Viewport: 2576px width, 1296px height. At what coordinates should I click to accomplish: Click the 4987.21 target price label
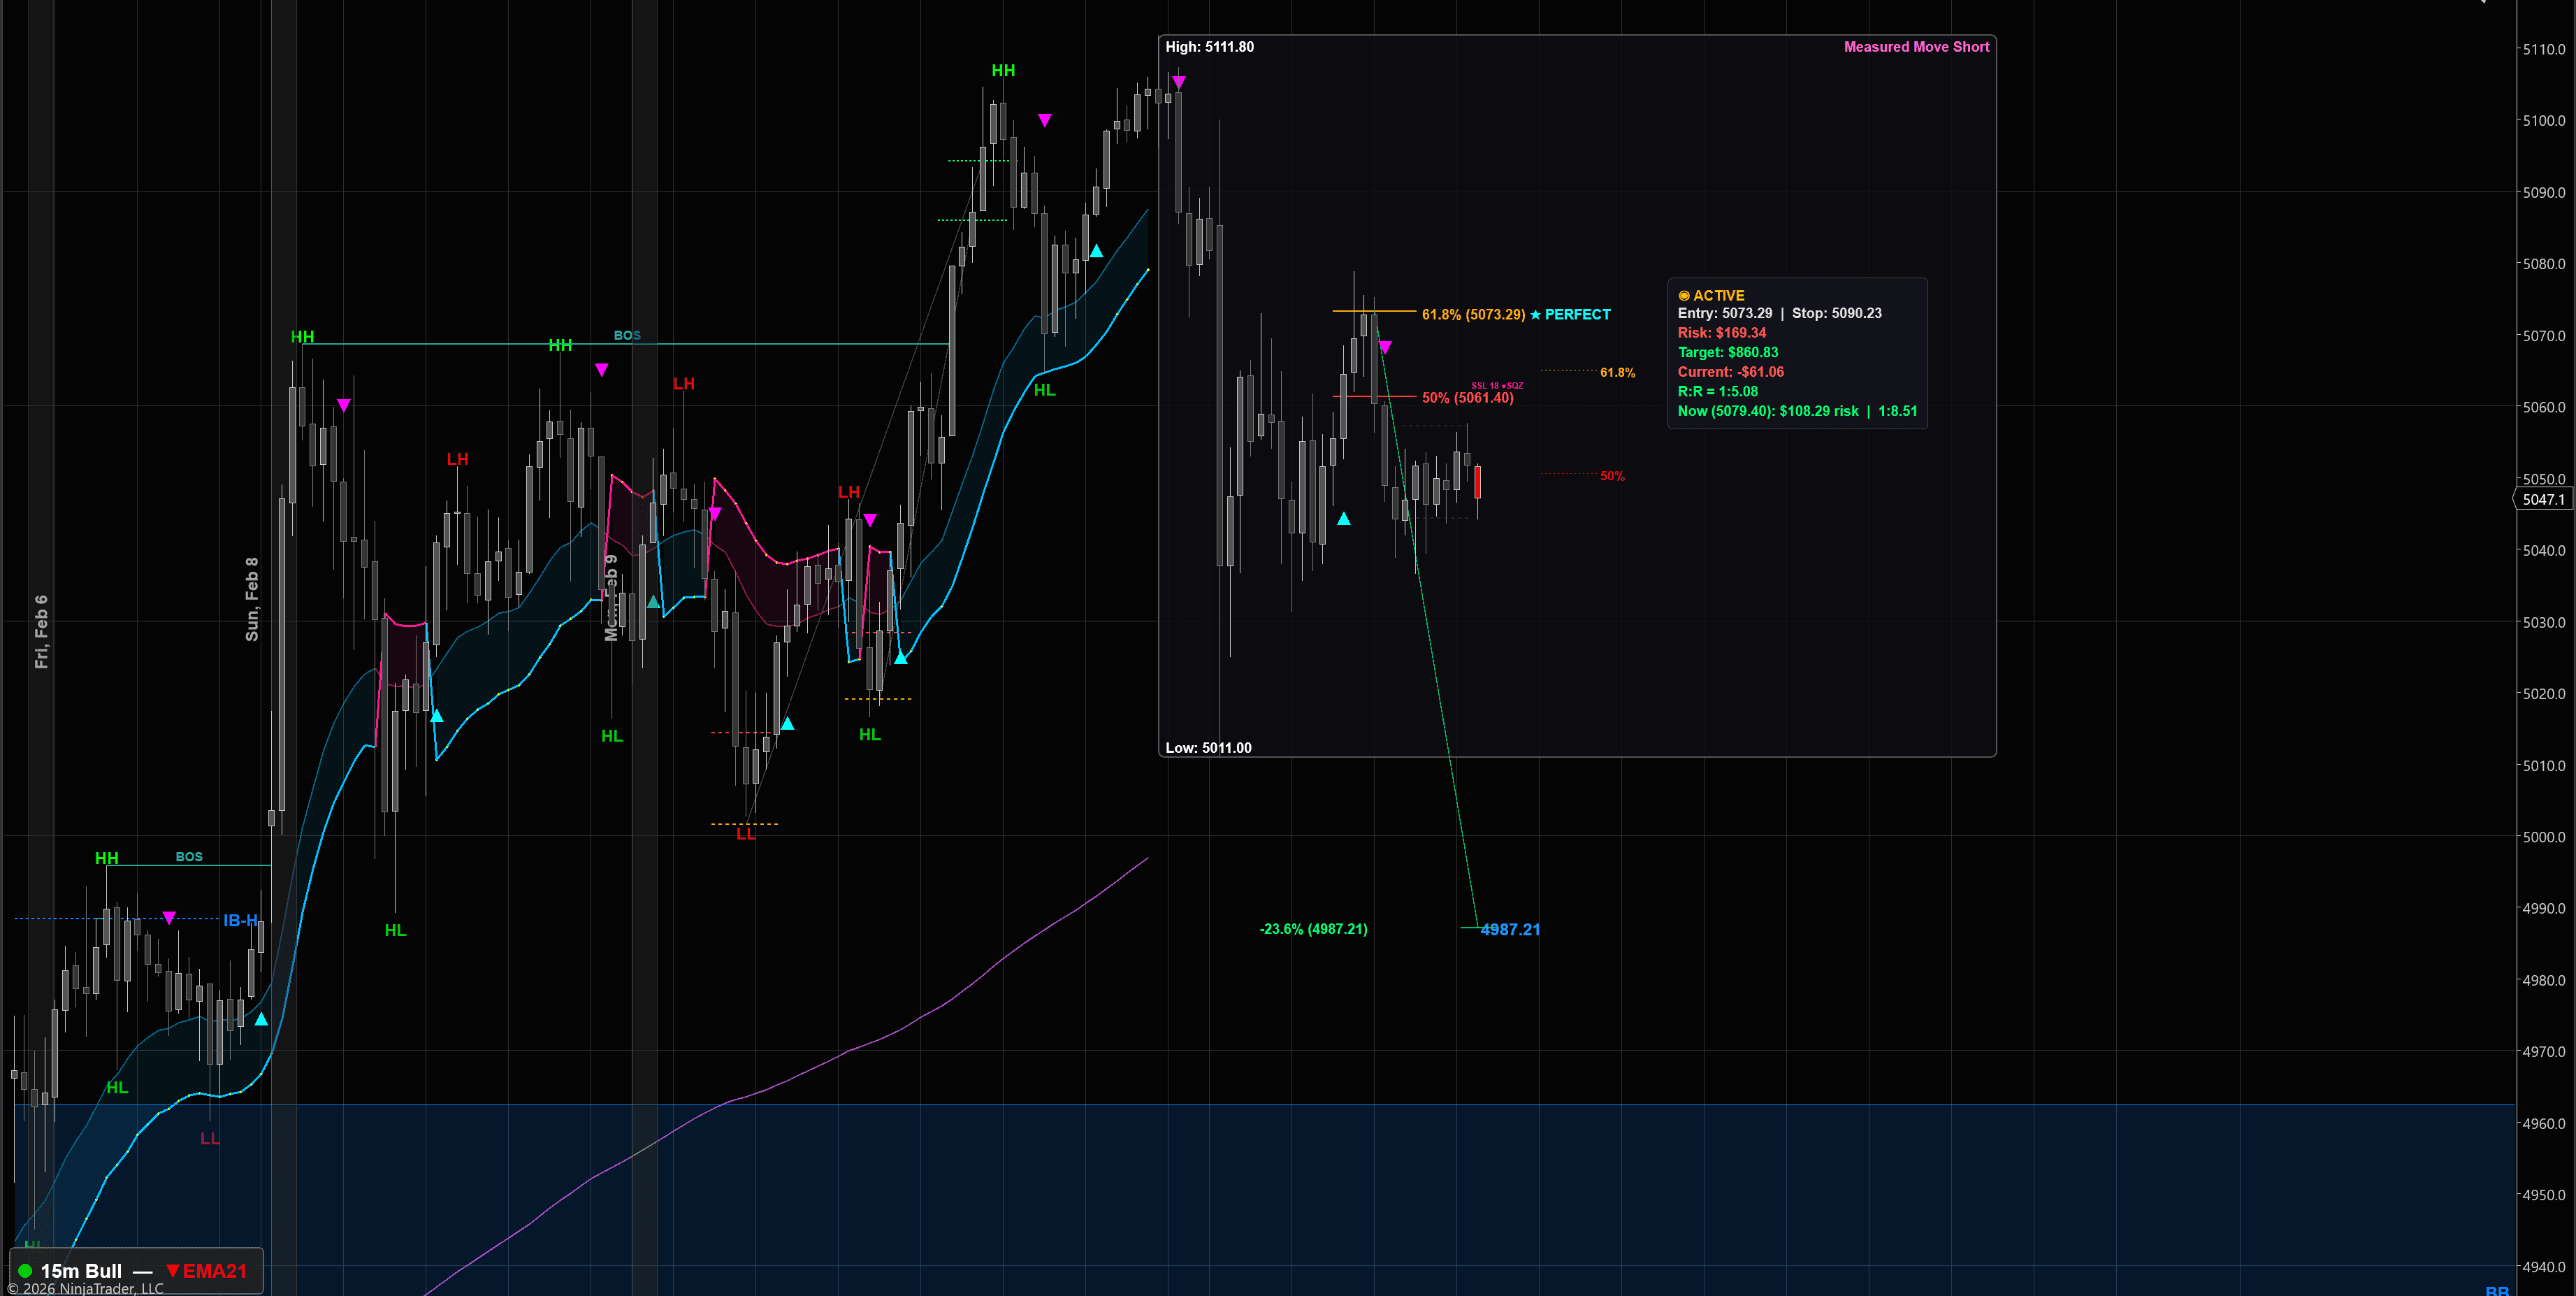[1509, 930]
